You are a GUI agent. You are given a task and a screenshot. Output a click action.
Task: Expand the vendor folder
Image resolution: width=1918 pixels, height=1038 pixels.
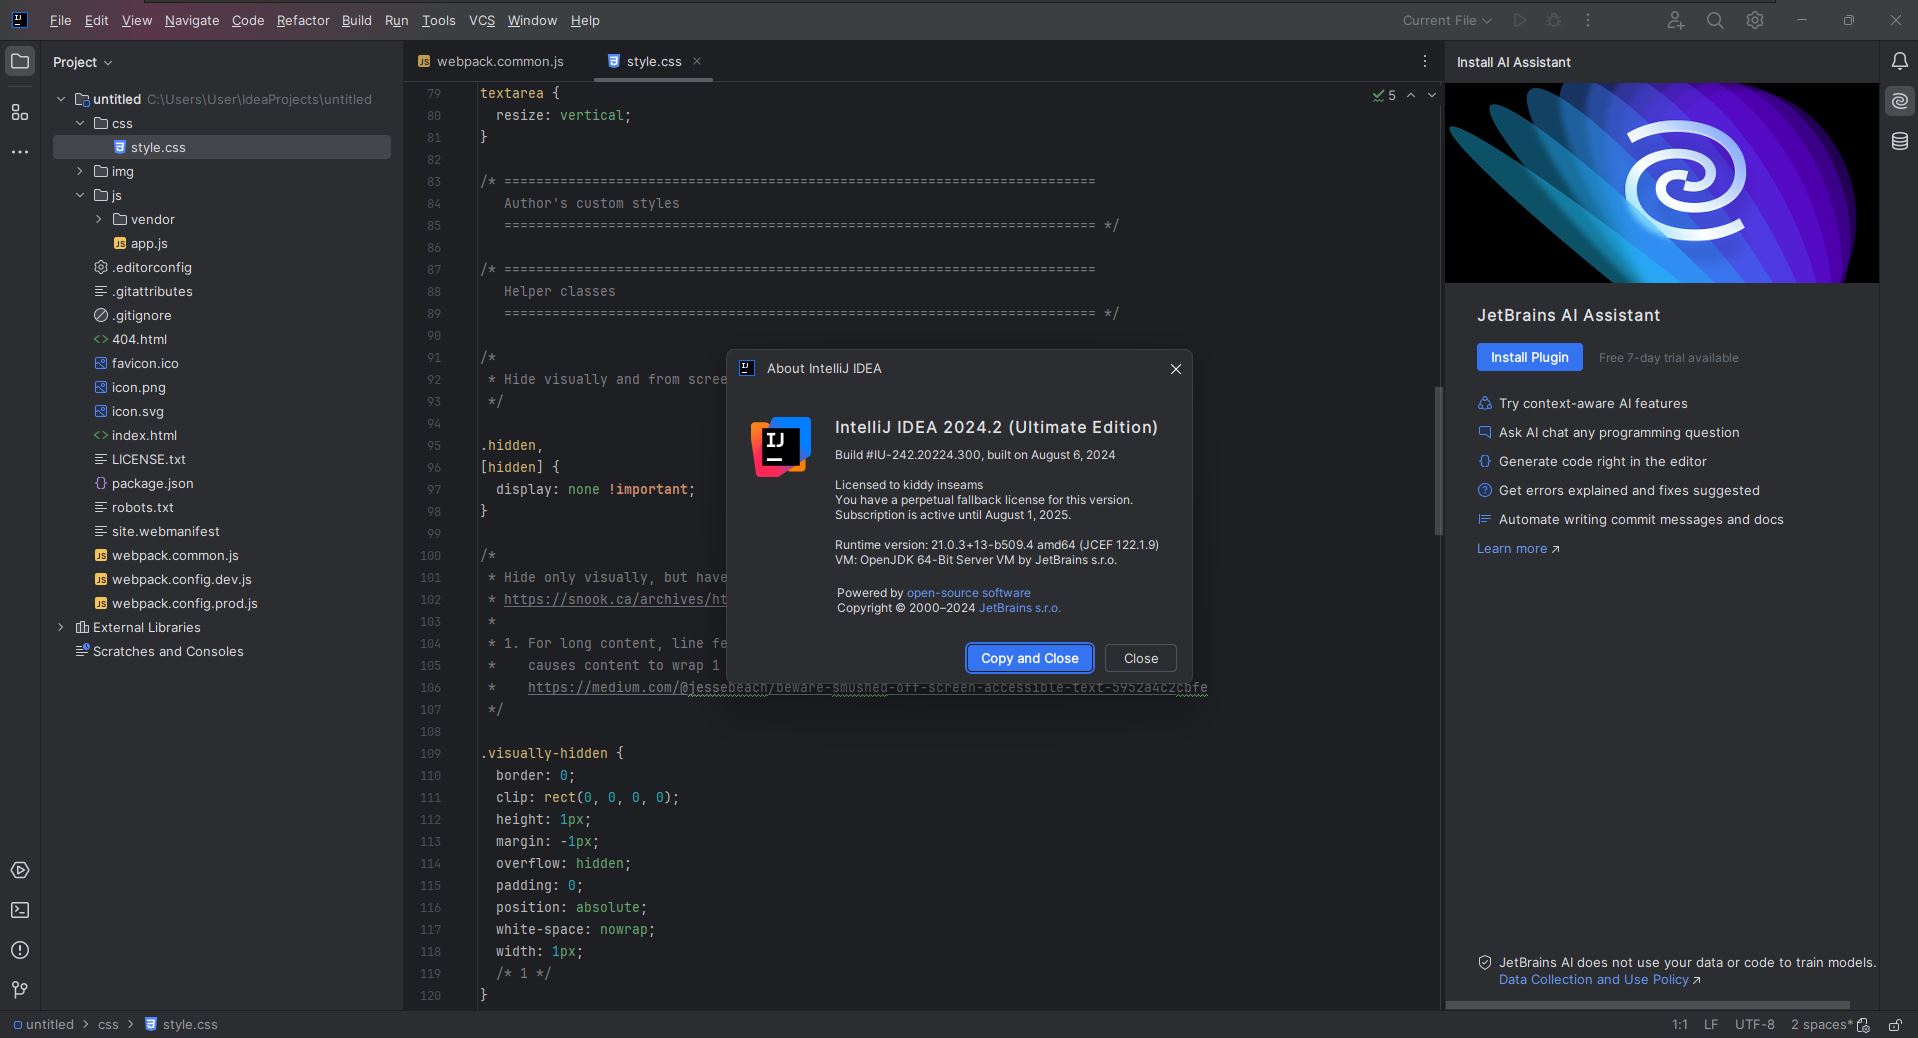(99, 219)
